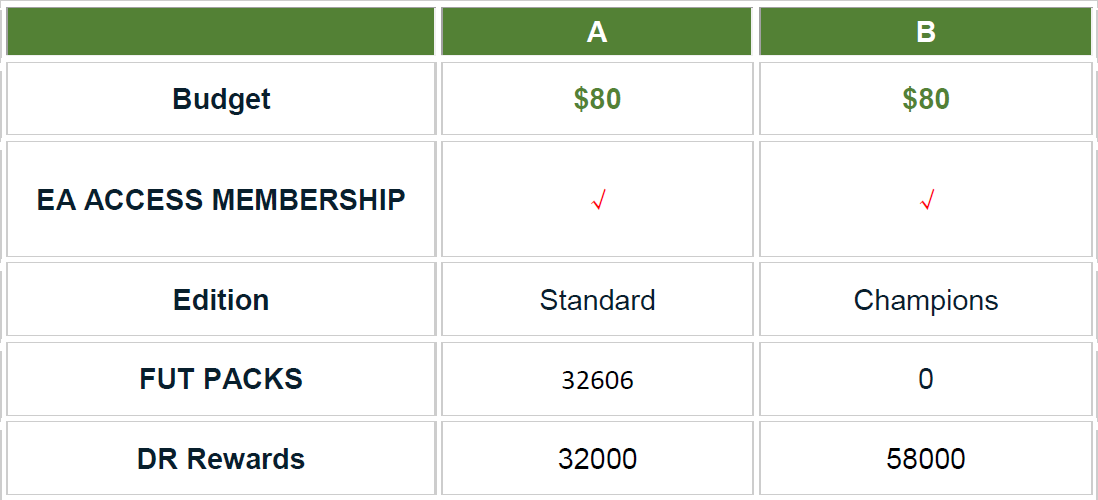Click the EA ACCESS MEMBERSHIP row label

coord(221,200)
